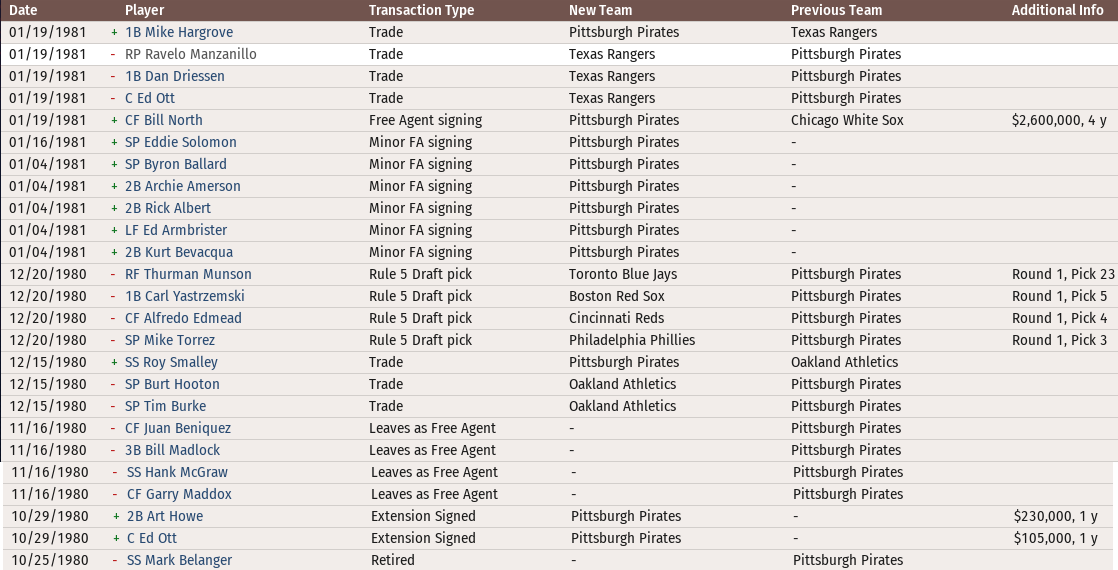View SP Burt Hooton's player page
The width and height of the screenshot is (1118, 570).
pyautogui.click(x=172, y=384)
